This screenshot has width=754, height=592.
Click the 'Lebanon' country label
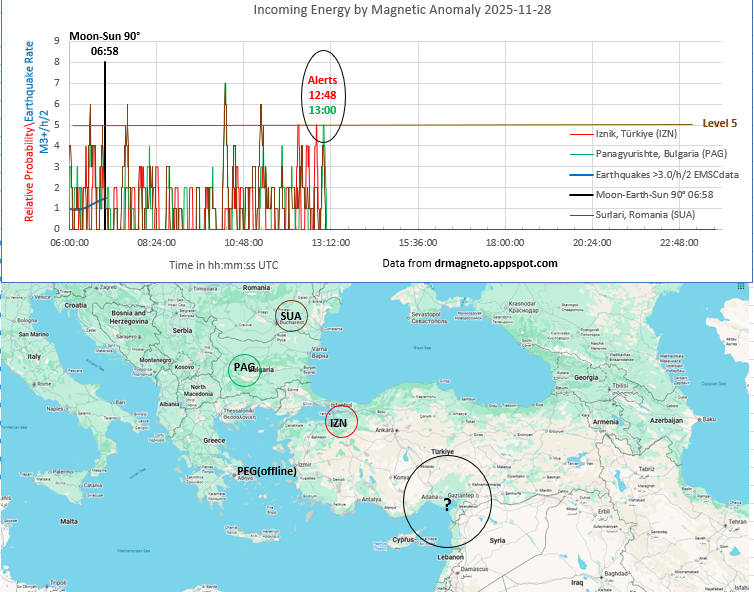click(451, 557)
